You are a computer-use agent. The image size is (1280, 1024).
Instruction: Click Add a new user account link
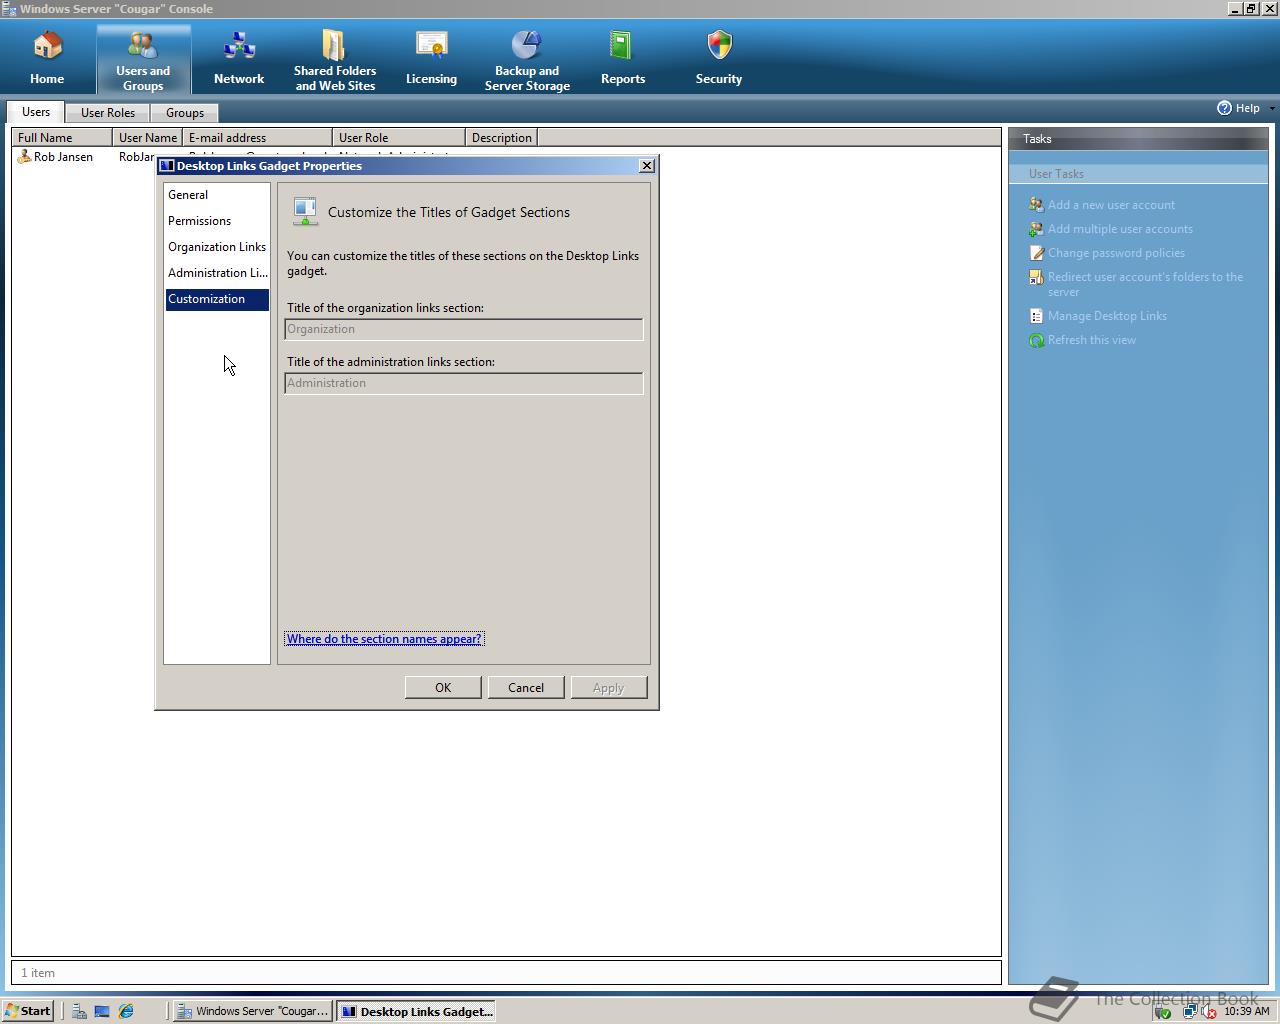point(1111,204)
